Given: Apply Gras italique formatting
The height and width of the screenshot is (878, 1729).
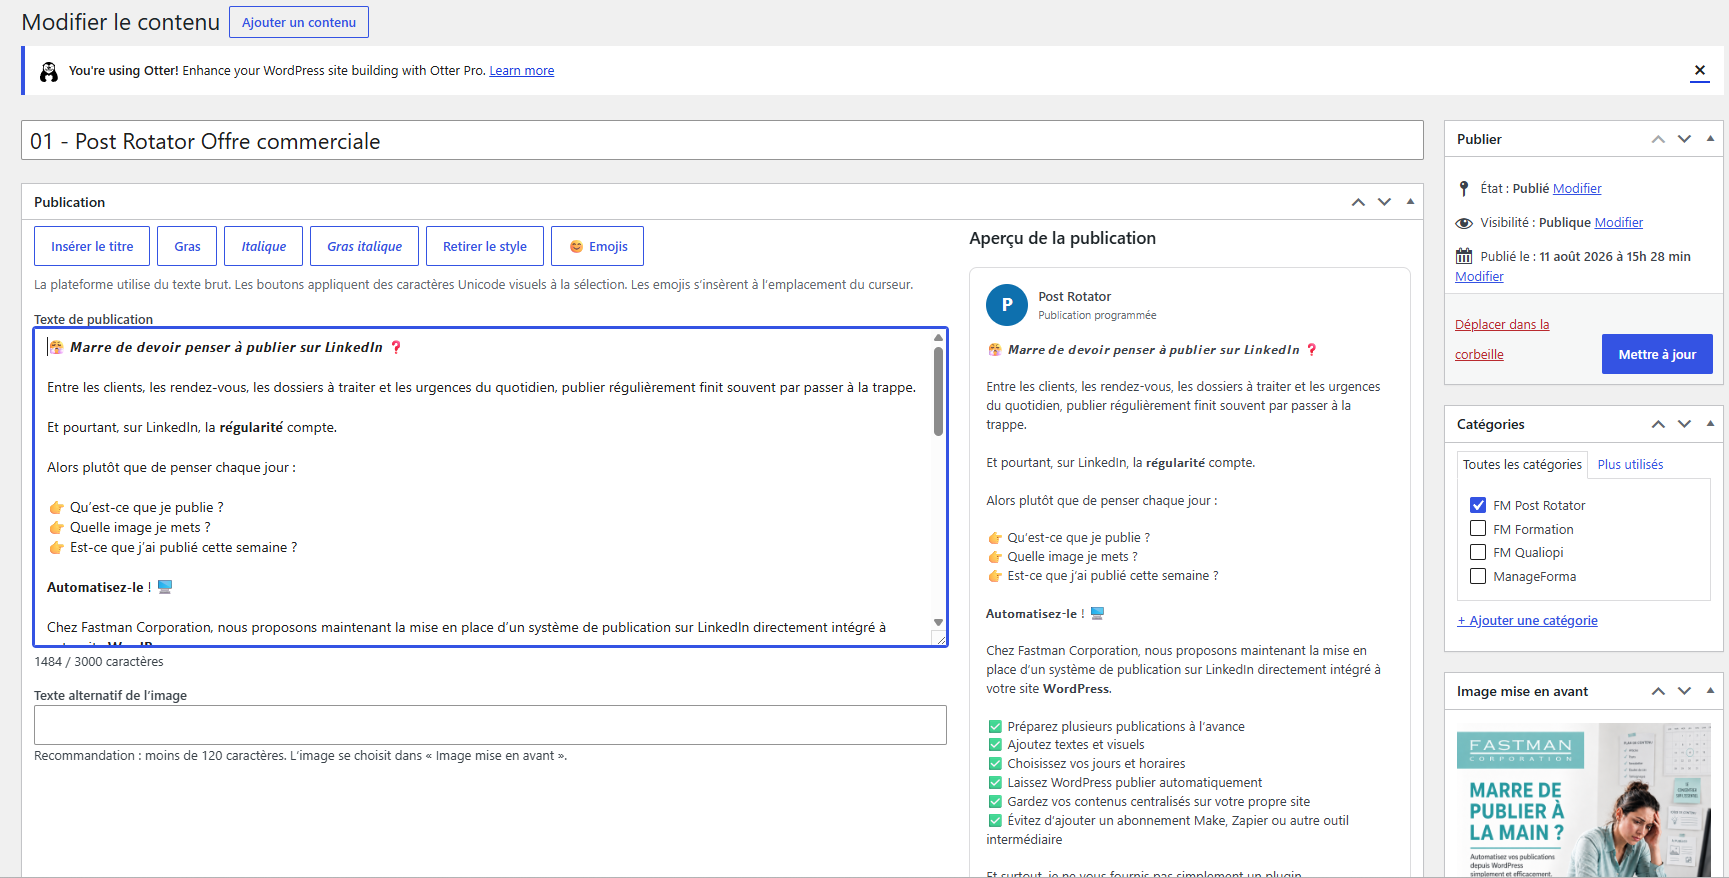Looking at the screenshot, I should pos(364,246).
